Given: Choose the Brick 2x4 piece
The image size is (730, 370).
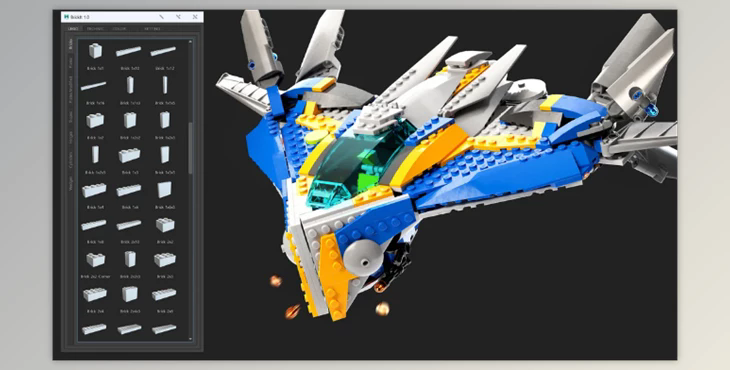Looking at the screenshot, I should click(95, 294).
